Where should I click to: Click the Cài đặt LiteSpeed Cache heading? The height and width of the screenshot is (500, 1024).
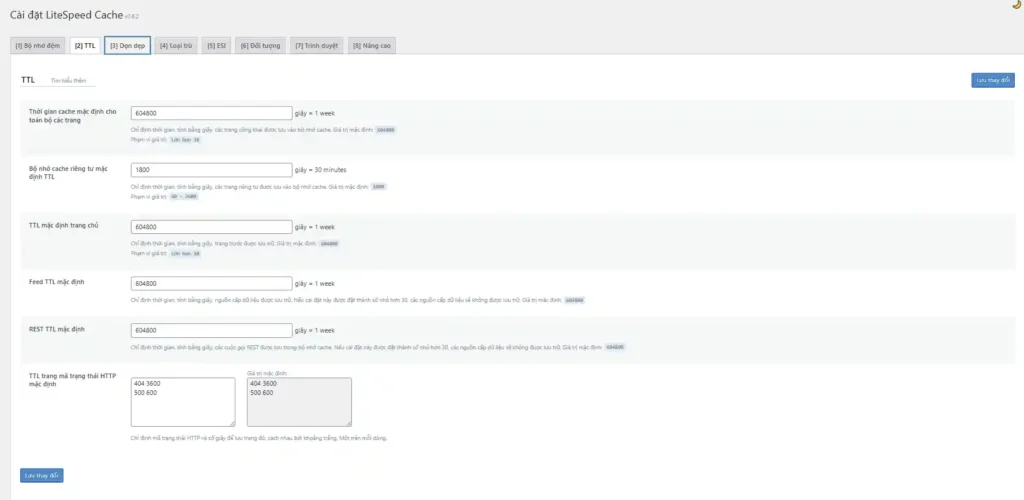67,14
